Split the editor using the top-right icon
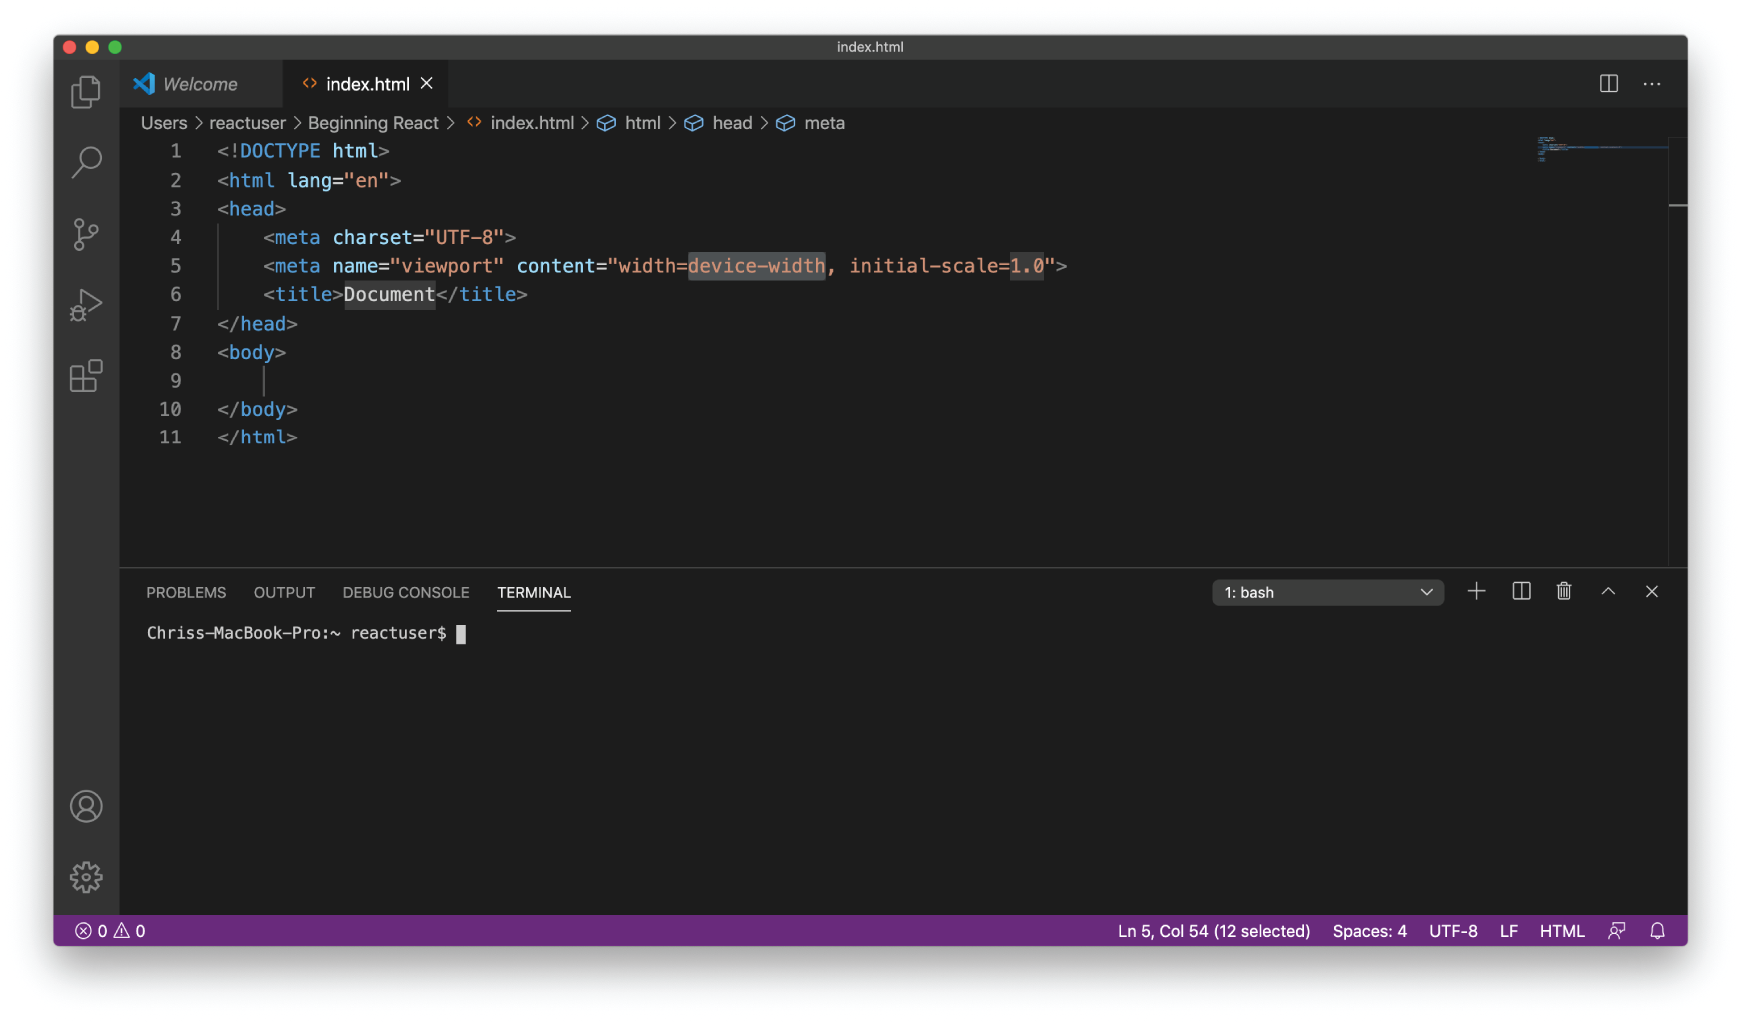Viewport: 1742px width, 1022px height. (1608, 84)
